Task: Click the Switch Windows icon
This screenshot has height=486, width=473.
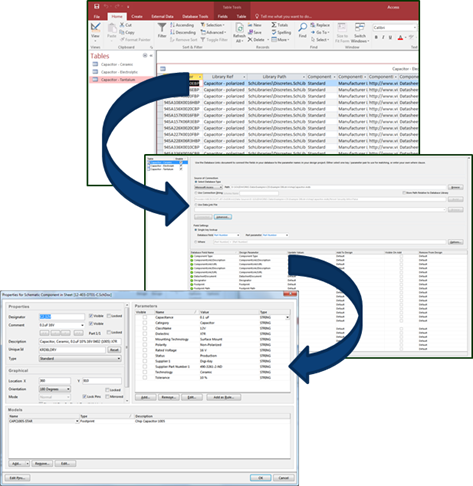Action: [360, 28]
